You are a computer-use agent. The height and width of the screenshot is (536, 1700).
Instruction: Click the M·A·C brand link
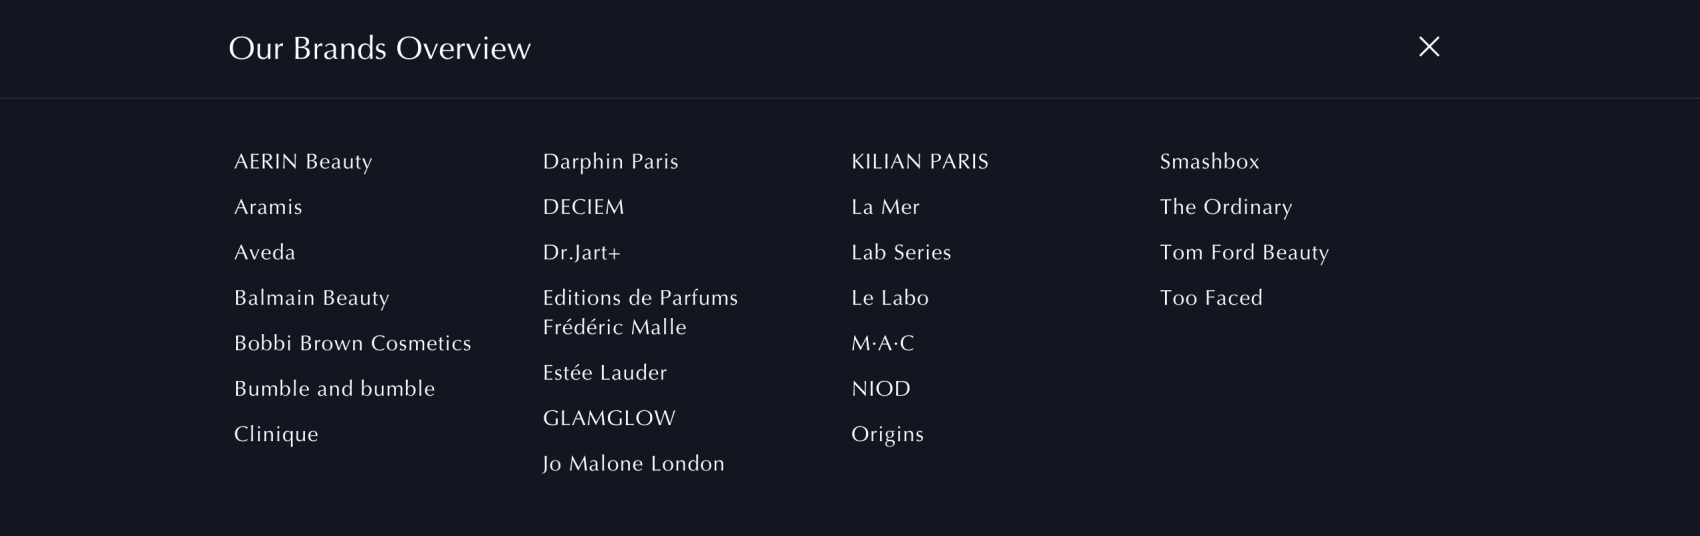point(882,343)
